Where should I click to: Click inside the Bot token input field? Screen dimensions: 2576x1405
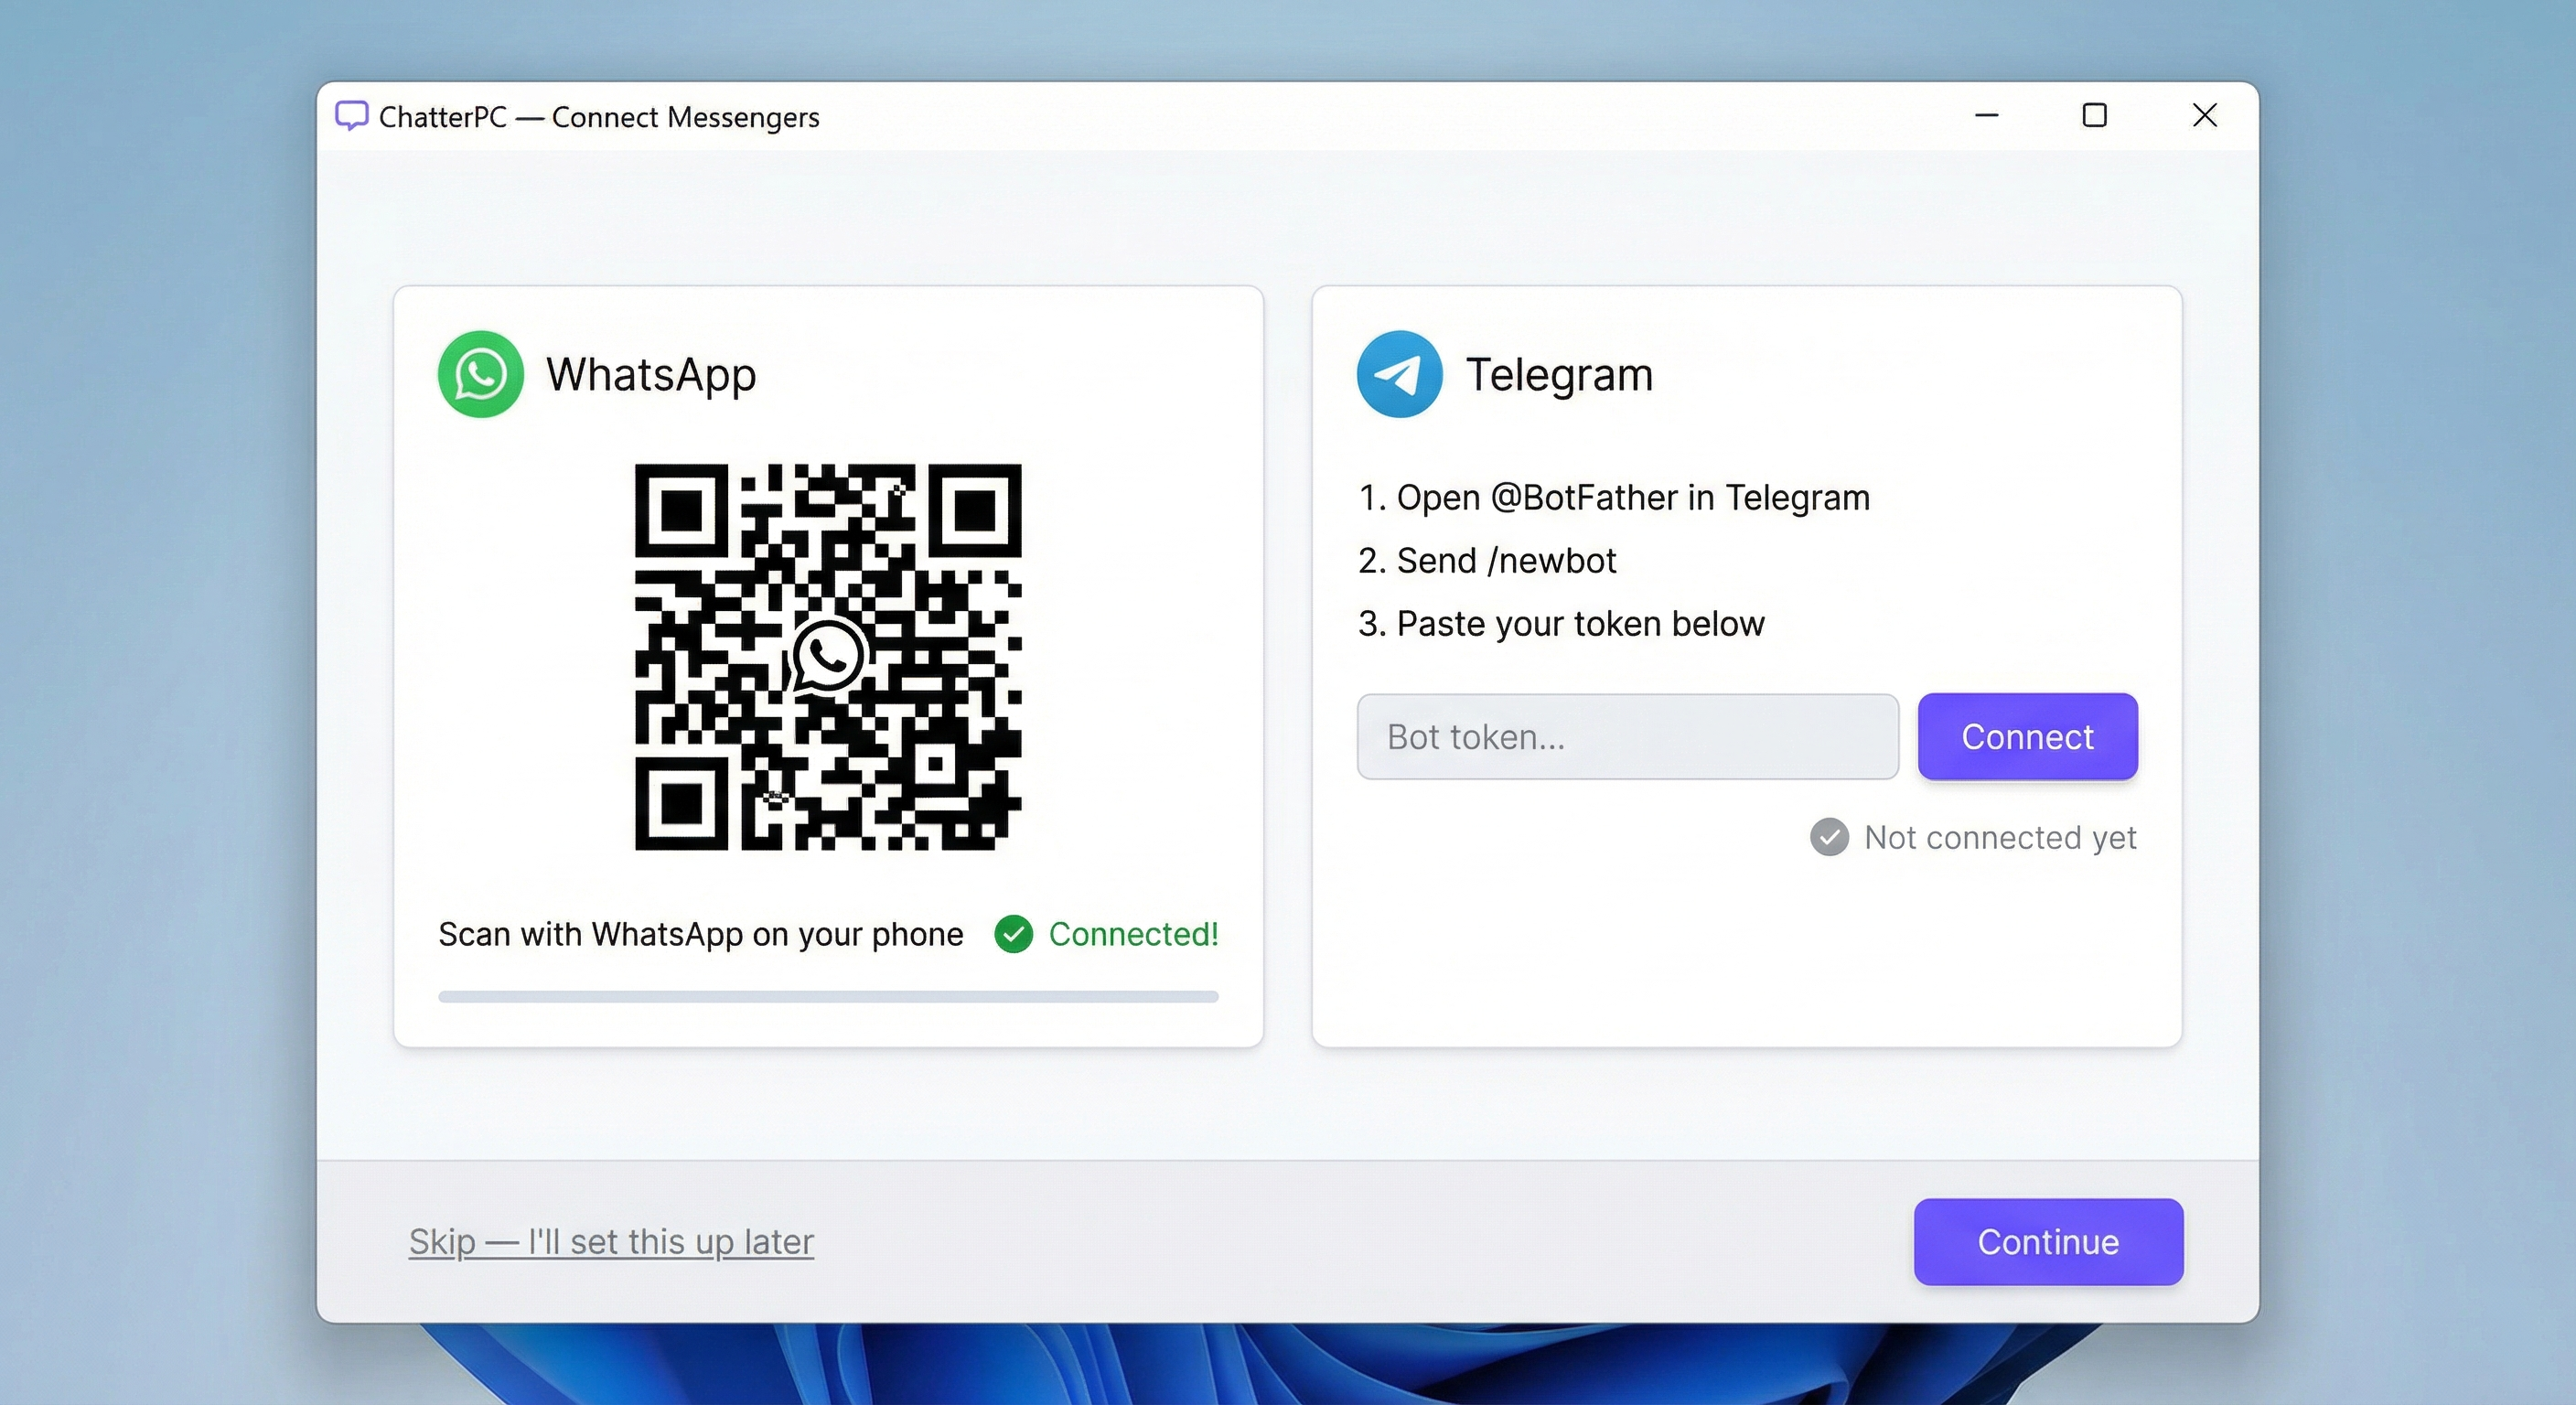[x=1627, y=737]
